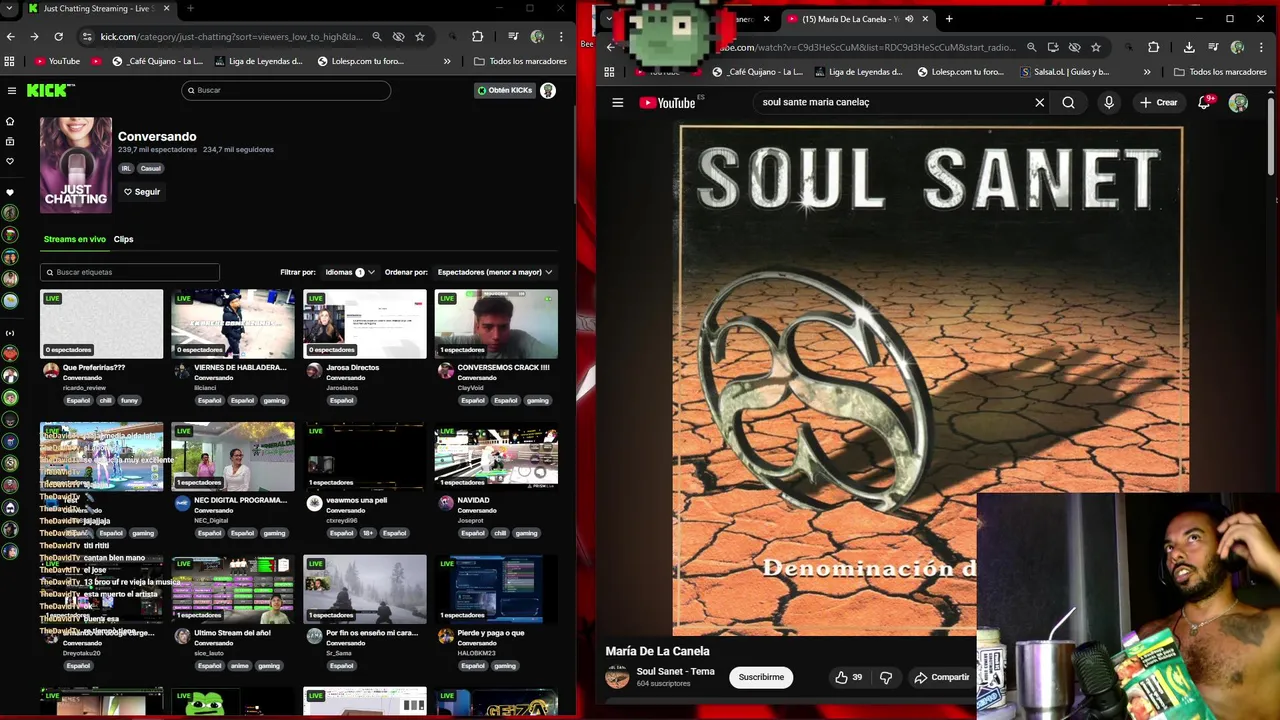The height and width of the screenshot is (720, 1280).
Task: Bookmark YouTube page with star icon
Action: click(x=1096, y=47)
